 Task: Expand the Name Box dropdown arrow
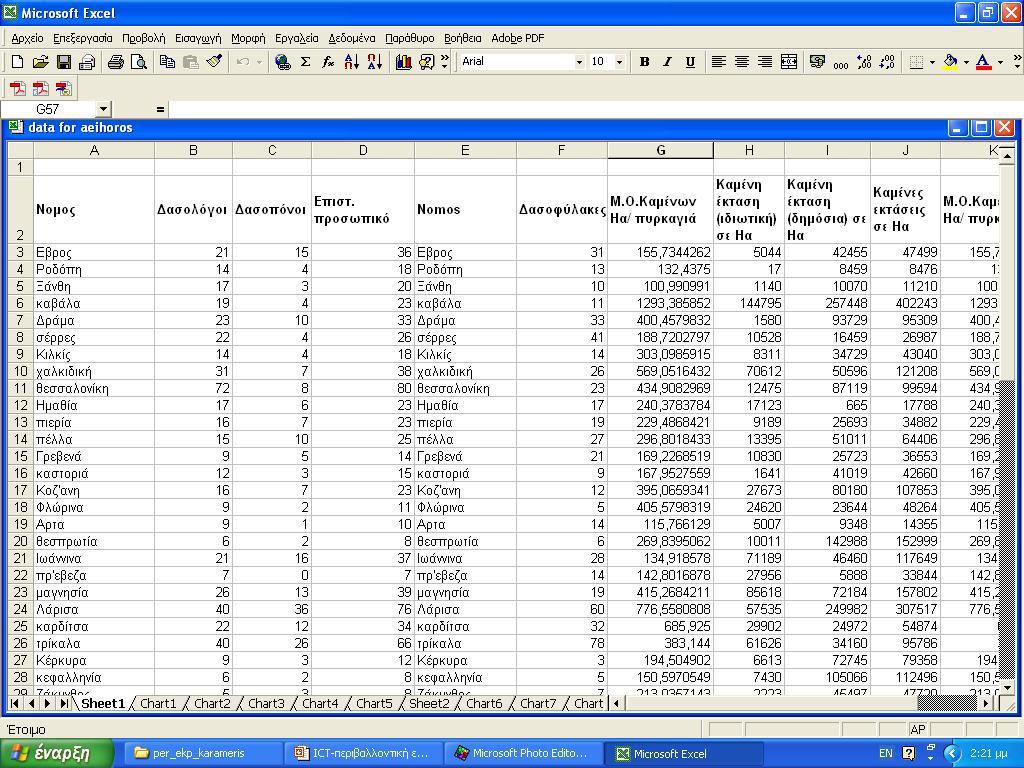tap(103, 109)
